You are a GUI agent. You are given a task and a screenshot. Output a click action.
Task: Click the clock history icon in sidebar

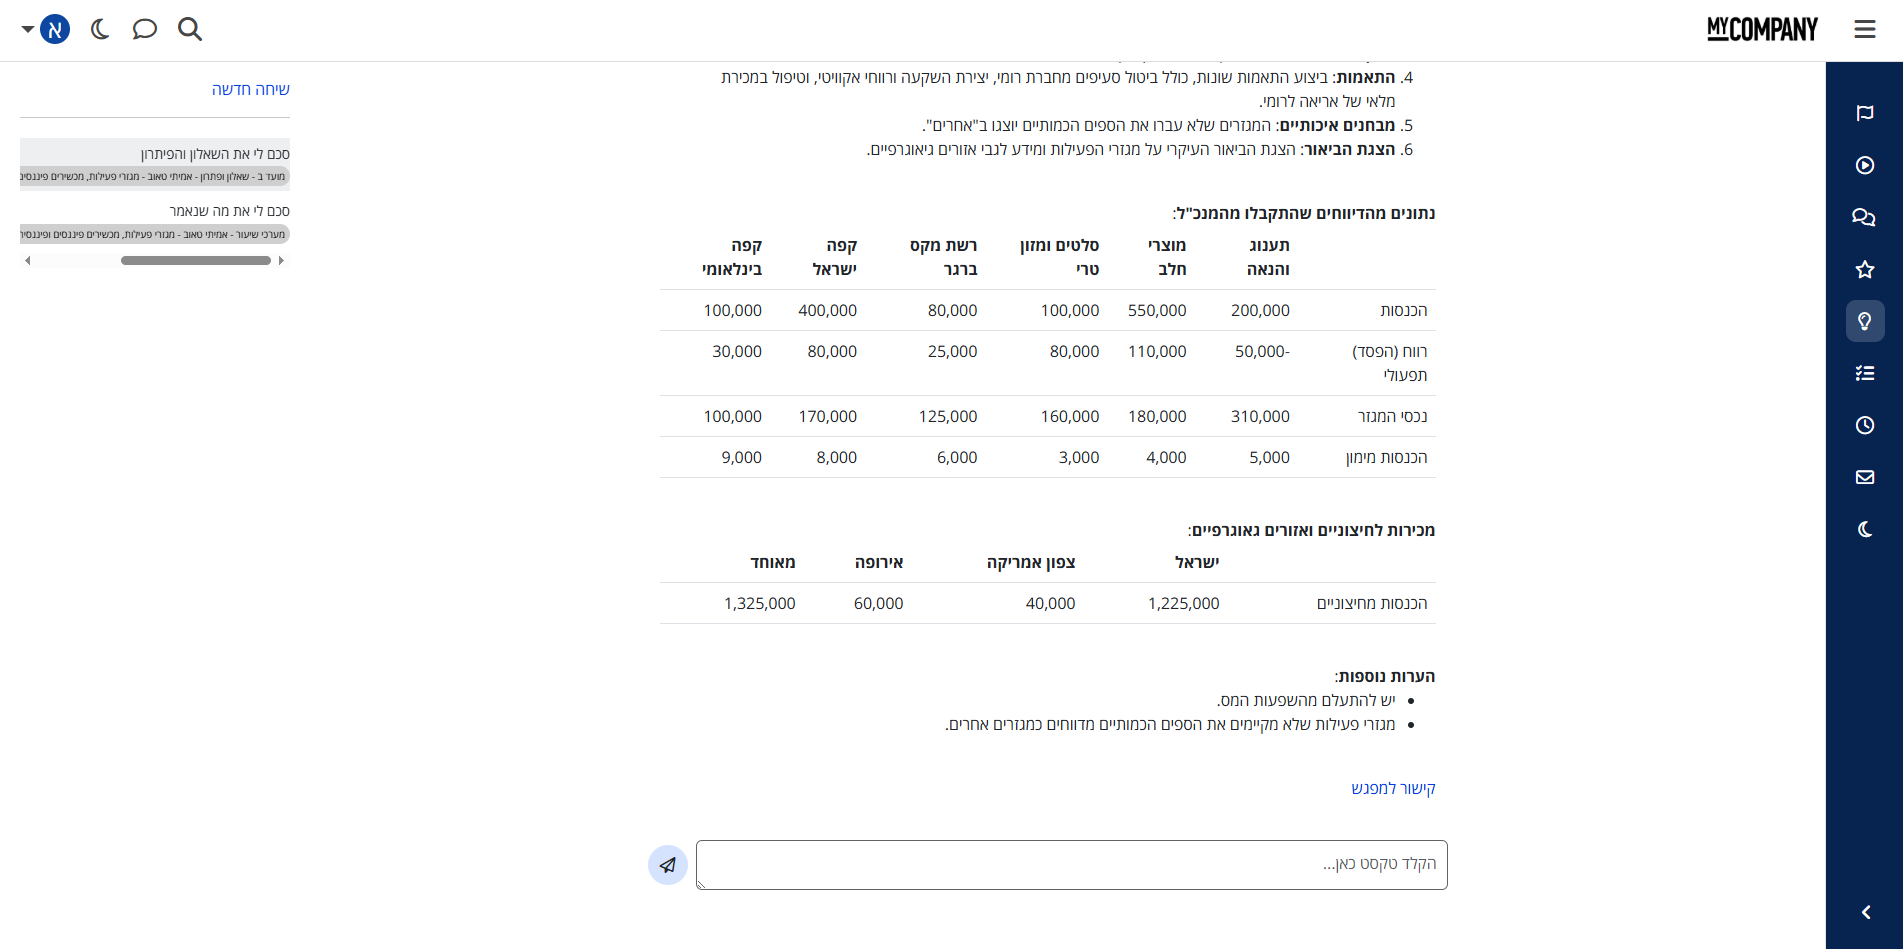tap(1864, 425)
